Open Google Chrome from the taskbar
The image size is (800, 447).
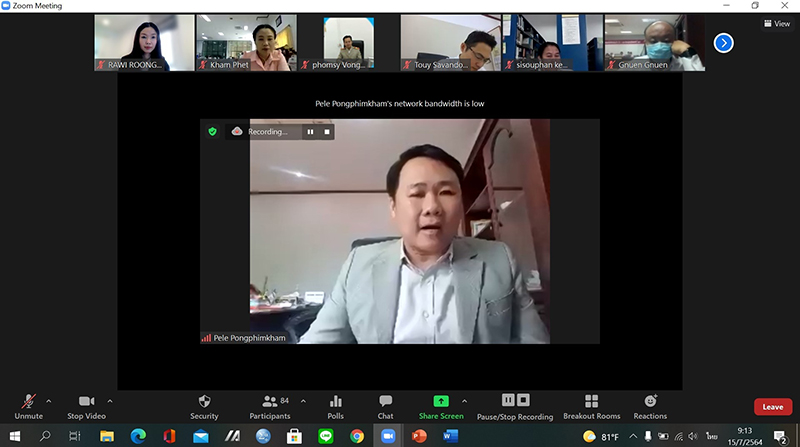[357, 436]
